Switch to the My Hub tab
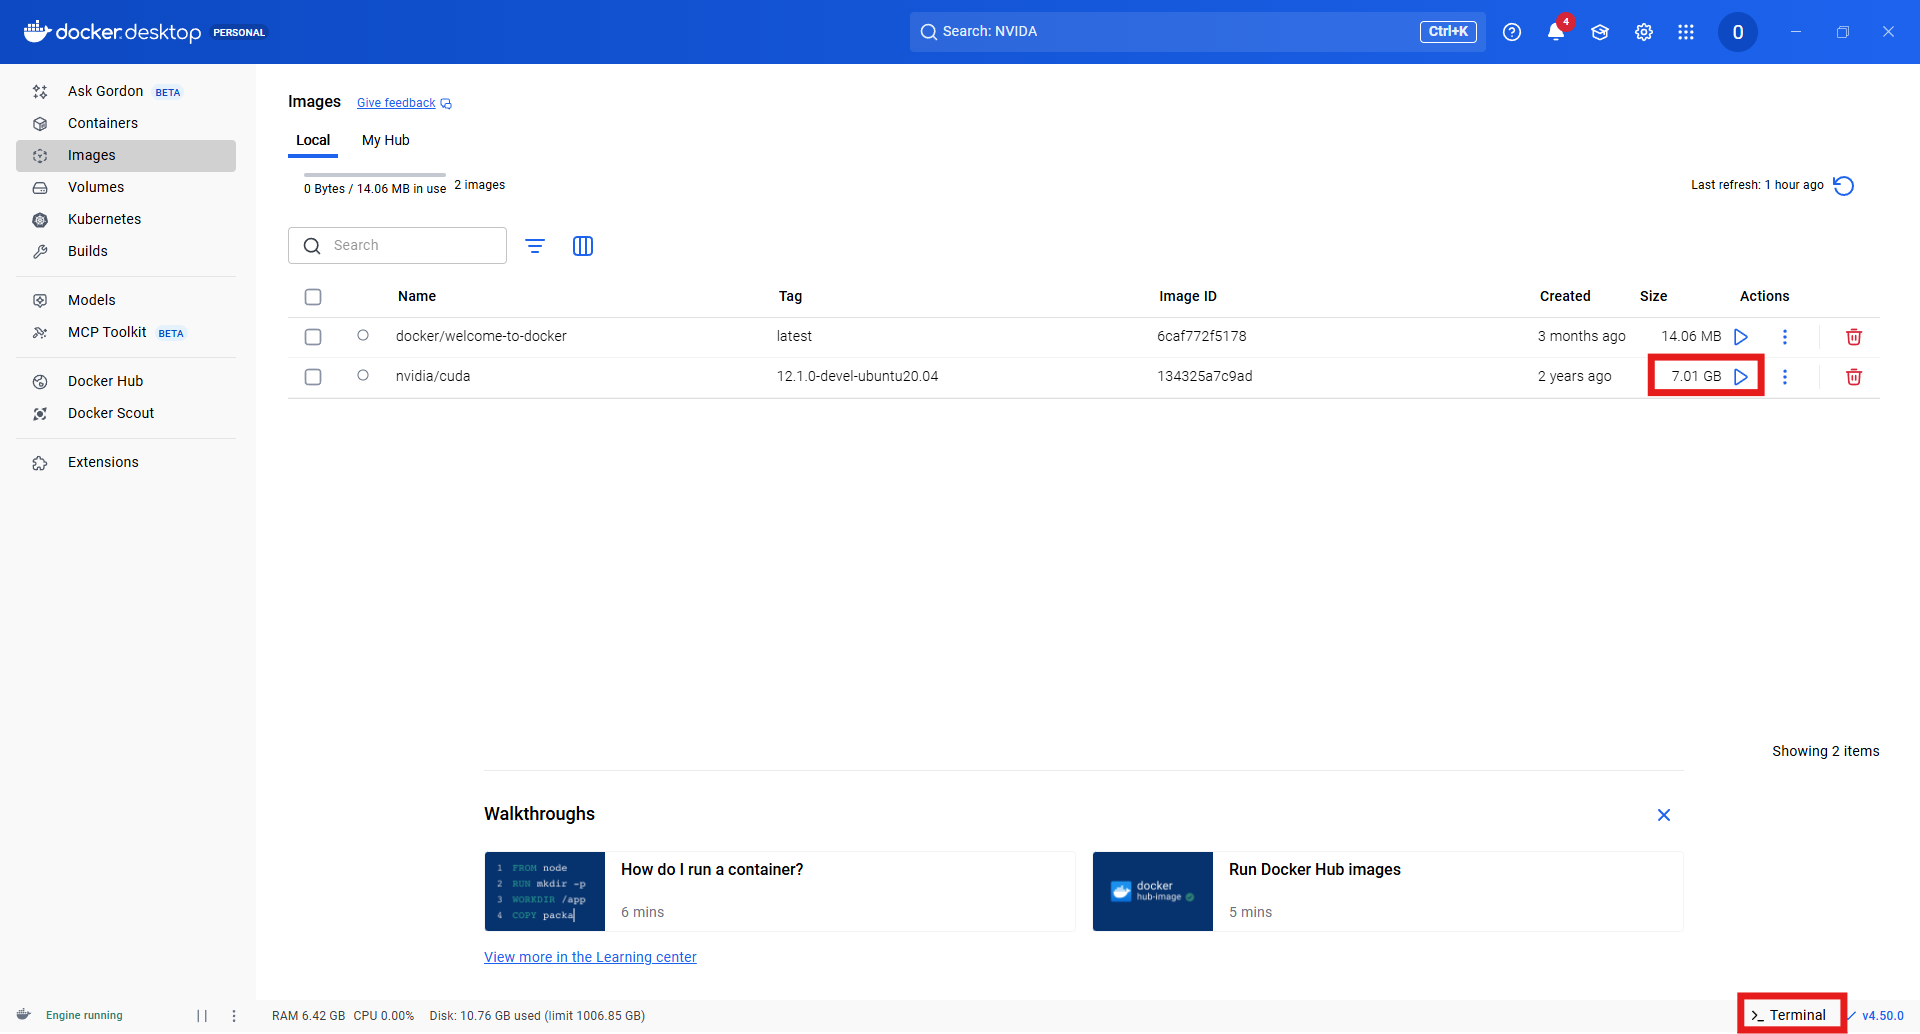 386,140
